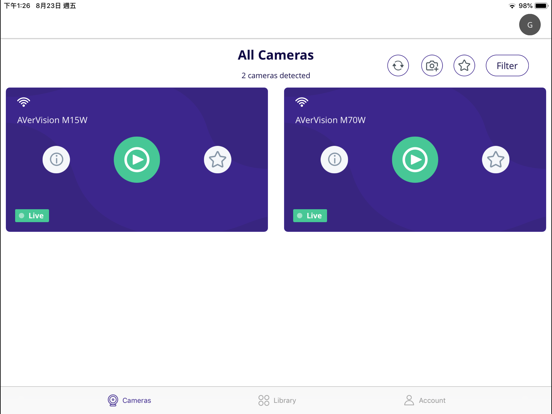Switch to the Cameras tab
The image size is (552, 414).
coord(130,400)
